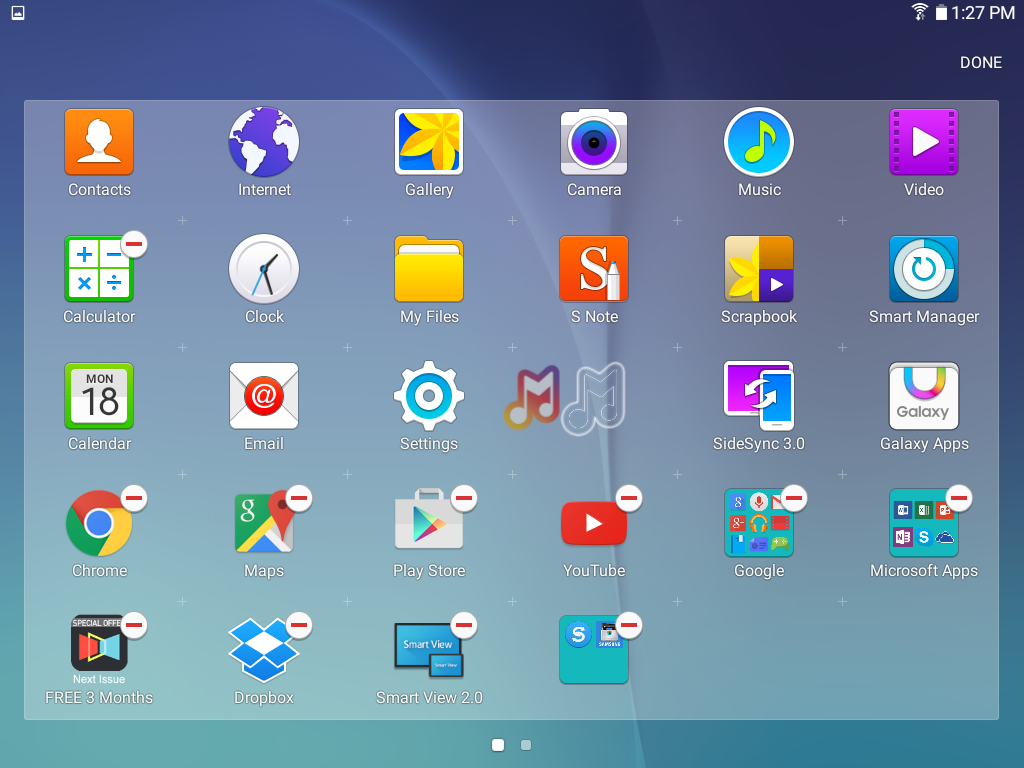Image resolution: width=1024 pixels, height=768 pixels.
Task: Open the My Files folder icon
Action: click(x=429, y=268)
